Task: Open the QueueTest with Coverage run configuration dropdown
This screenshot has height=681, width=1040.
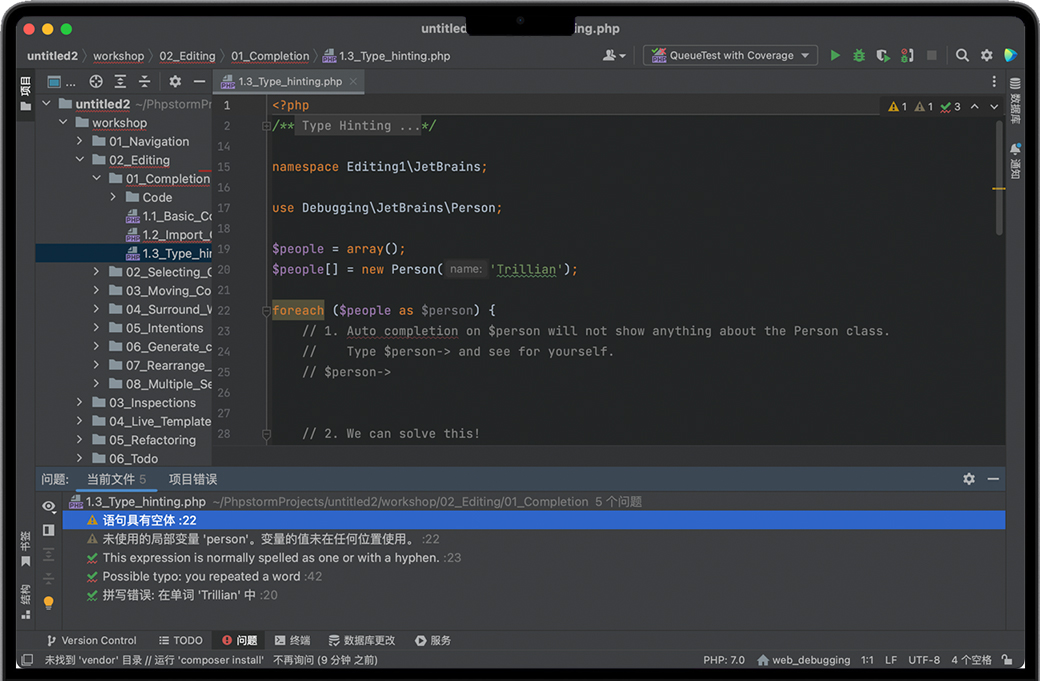Action: click(730, 56)
